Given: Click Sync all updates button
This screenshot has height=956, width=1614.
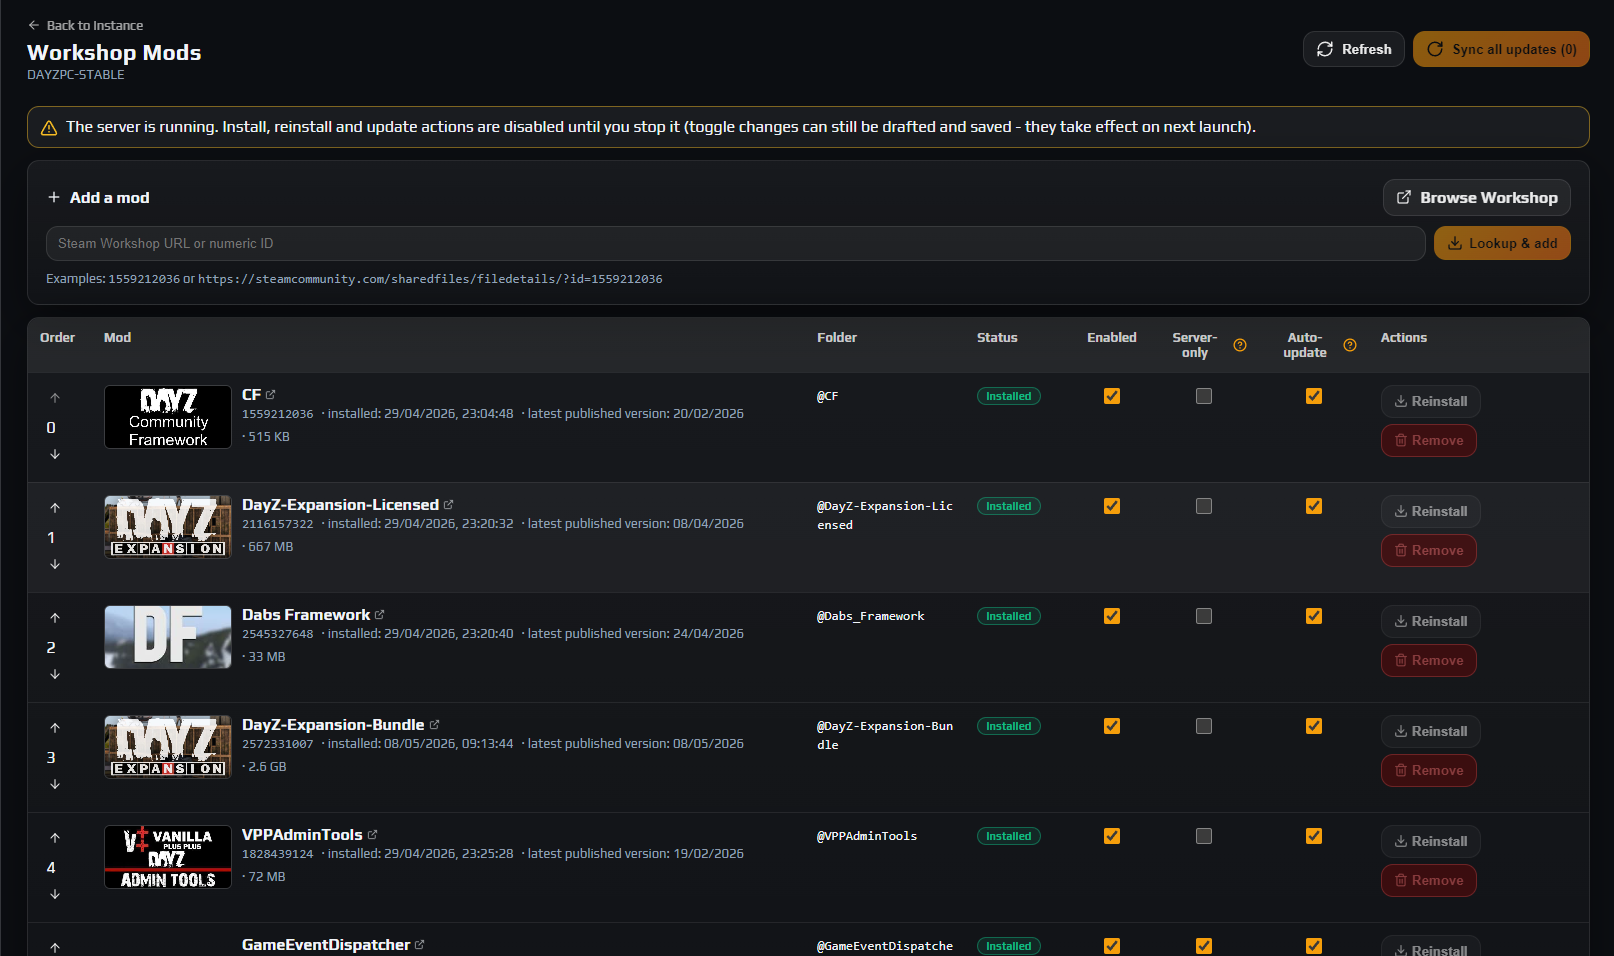Looking at the screenshot, I should (x=1501, y=49).
